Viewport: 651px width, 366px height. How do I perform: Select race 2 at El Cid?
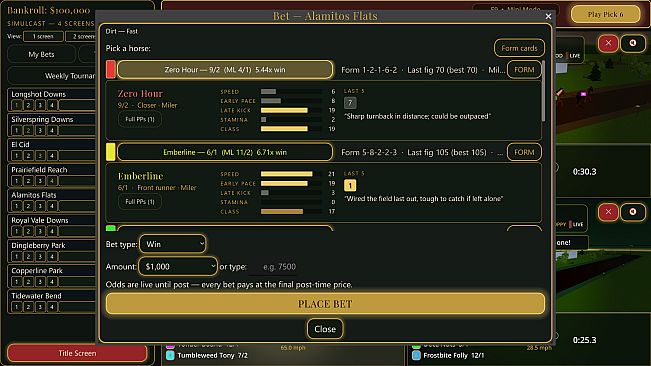28,156
